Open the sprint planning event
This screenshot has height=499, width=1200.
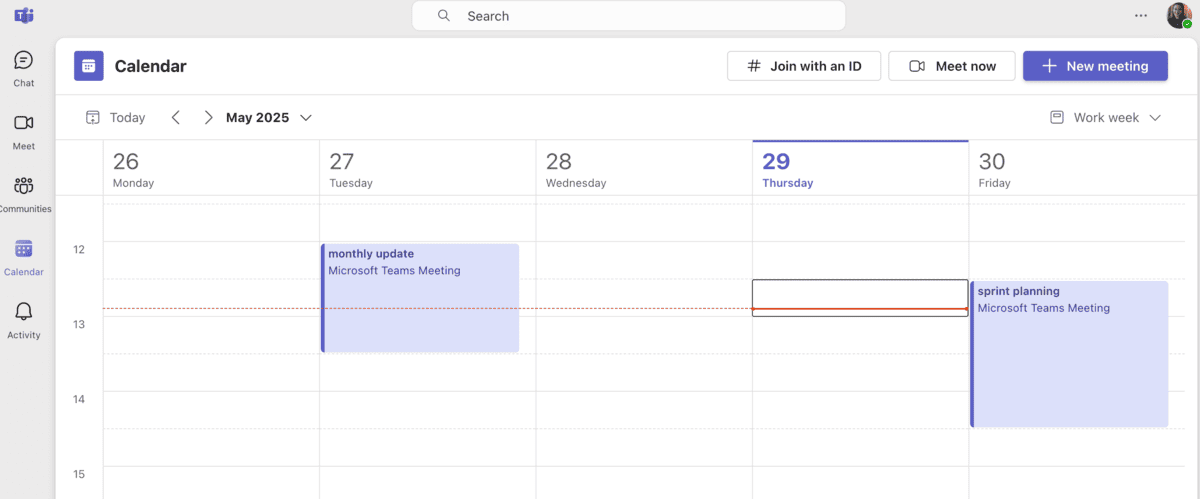1069,353
